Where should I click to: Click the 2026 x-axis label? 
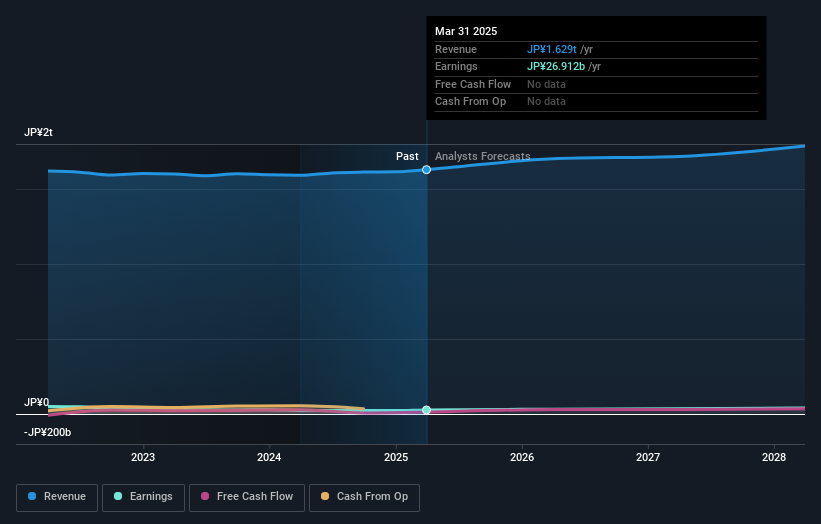point(522,457)
